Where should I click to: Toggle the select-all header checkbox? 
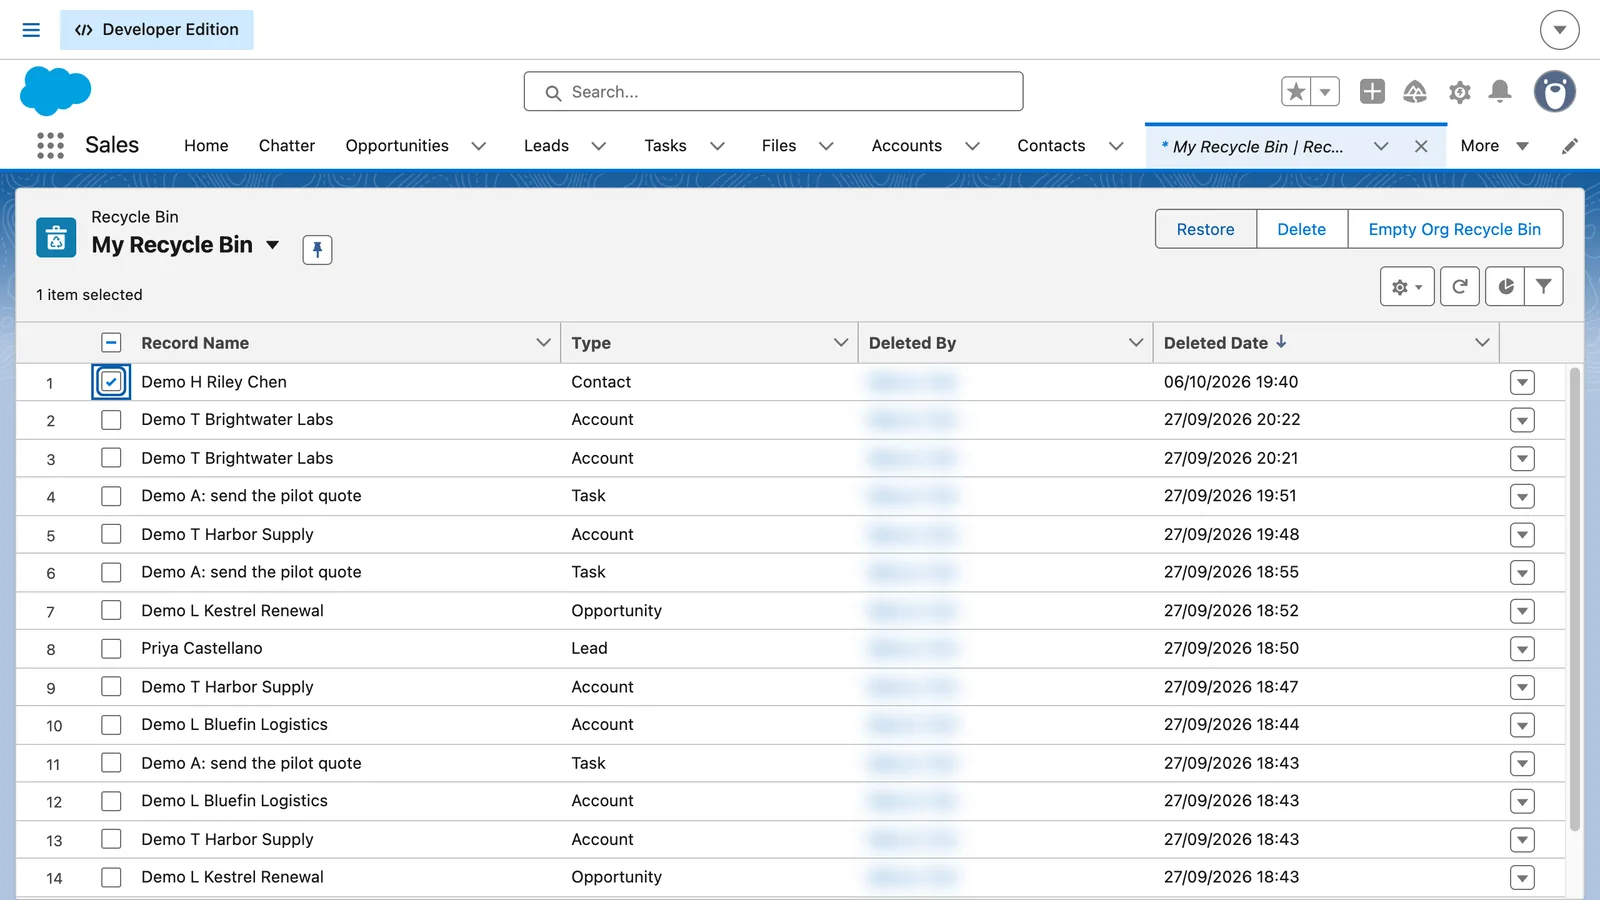click(x=111, y=343)
